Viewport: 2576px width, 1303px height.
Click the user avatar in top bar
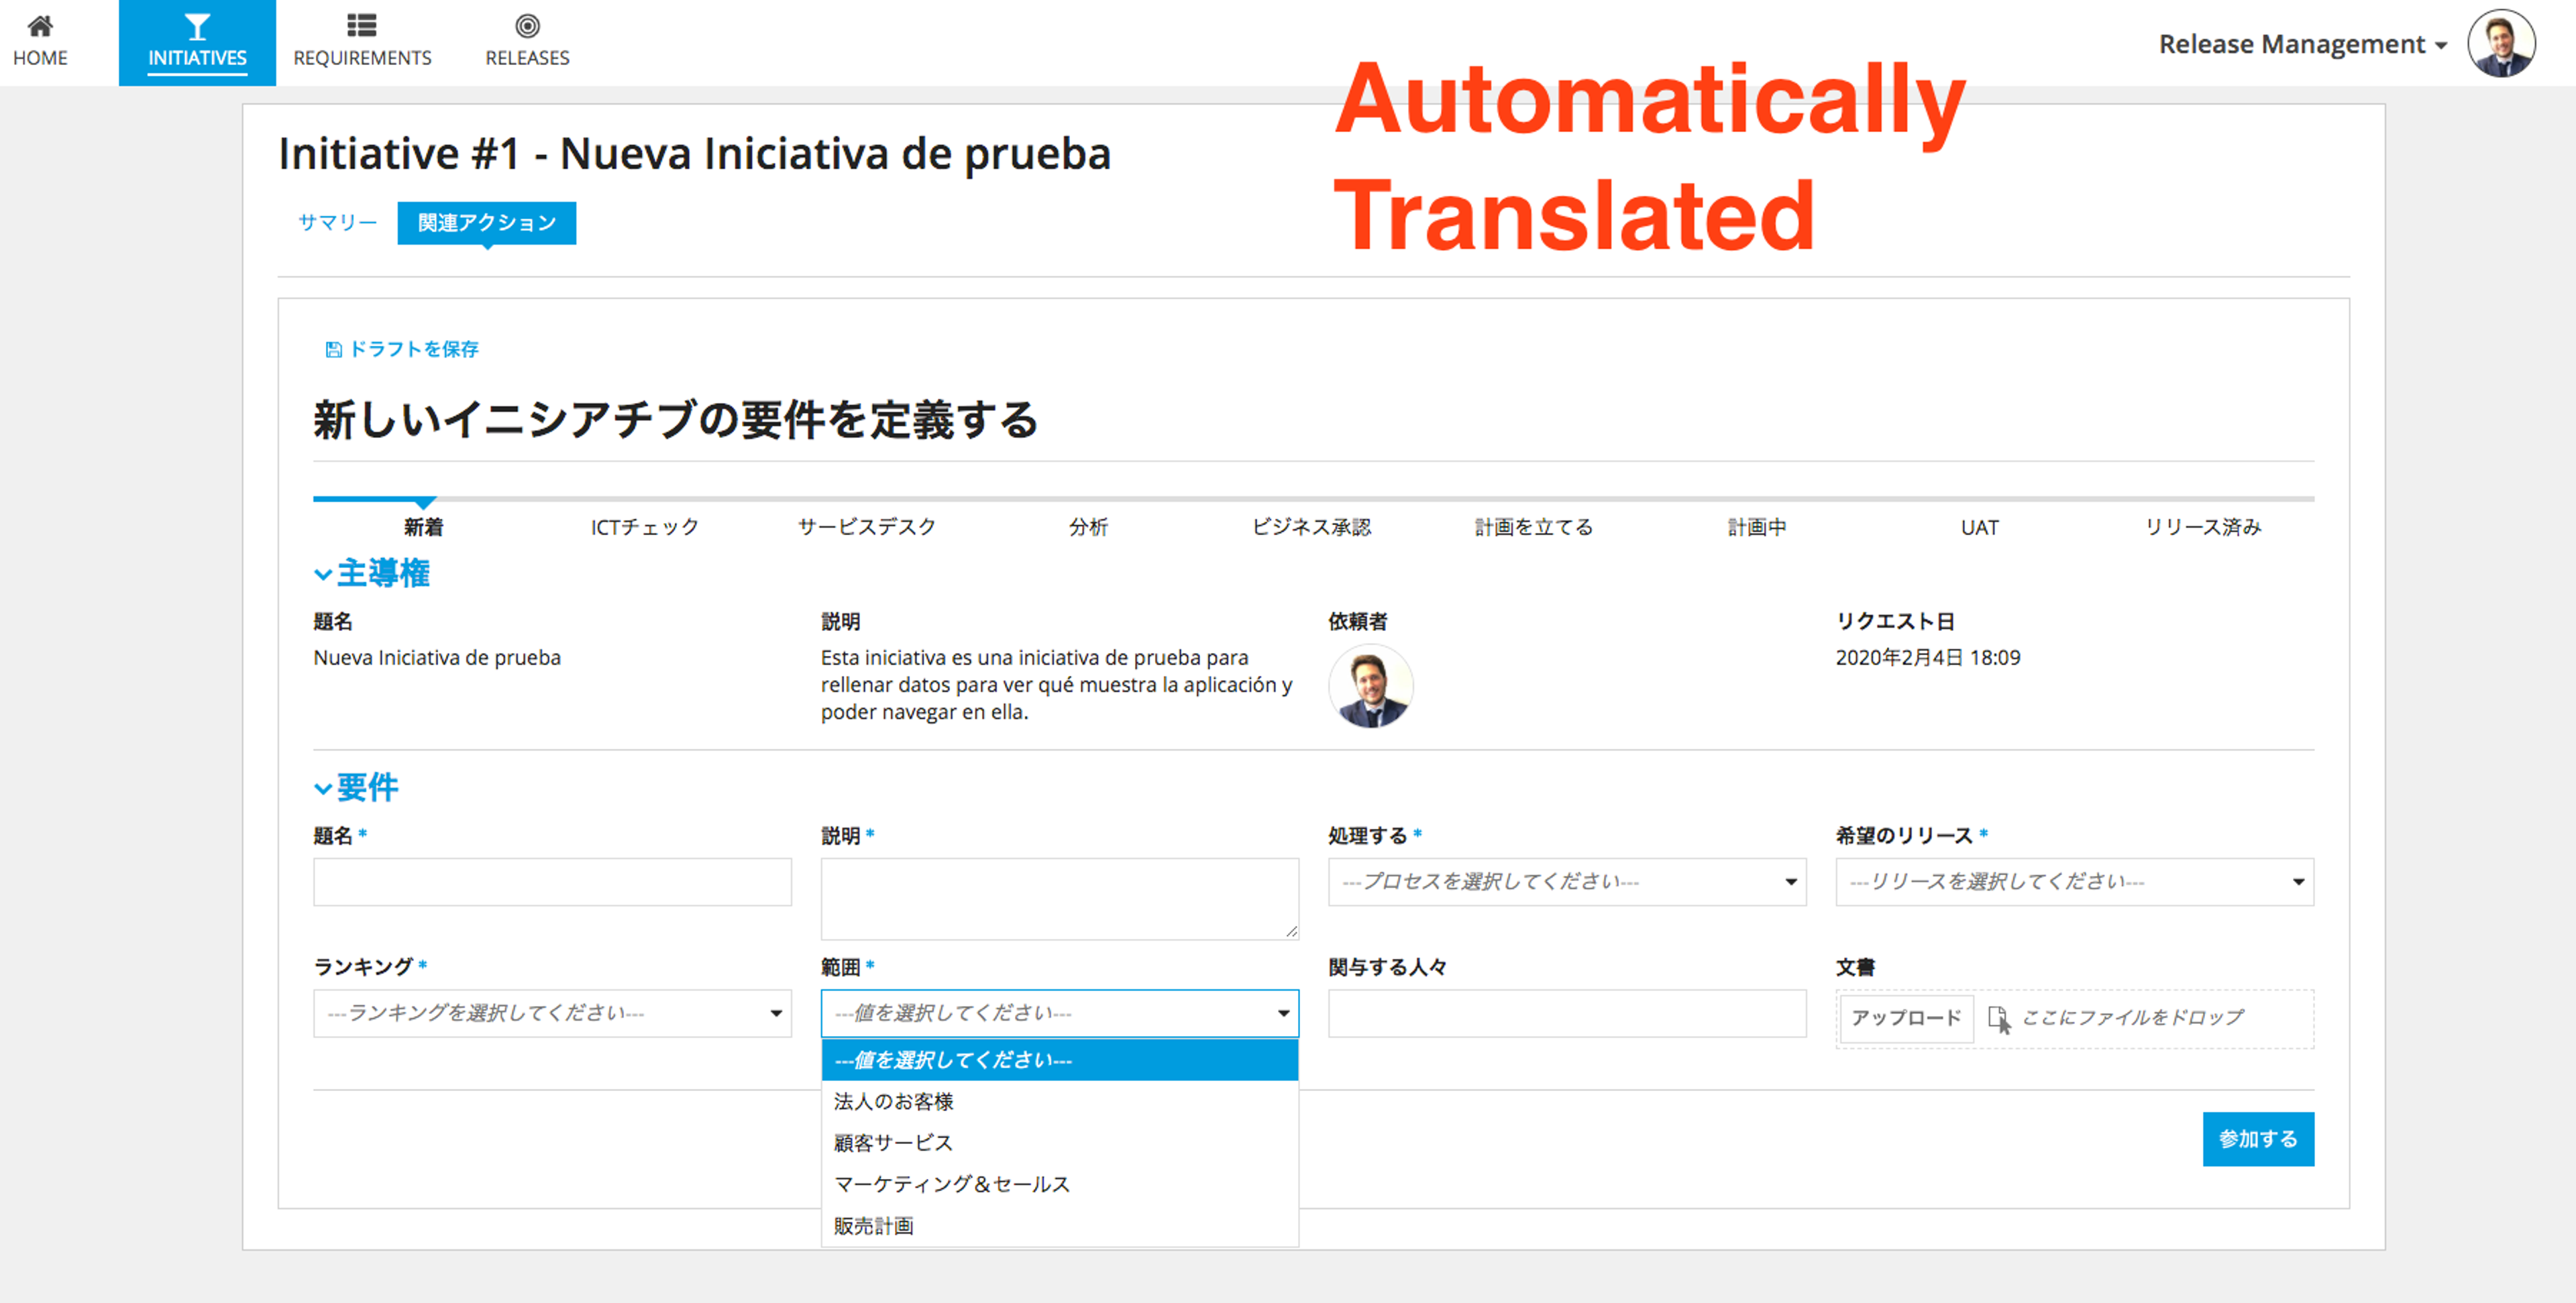[2501, 44]
